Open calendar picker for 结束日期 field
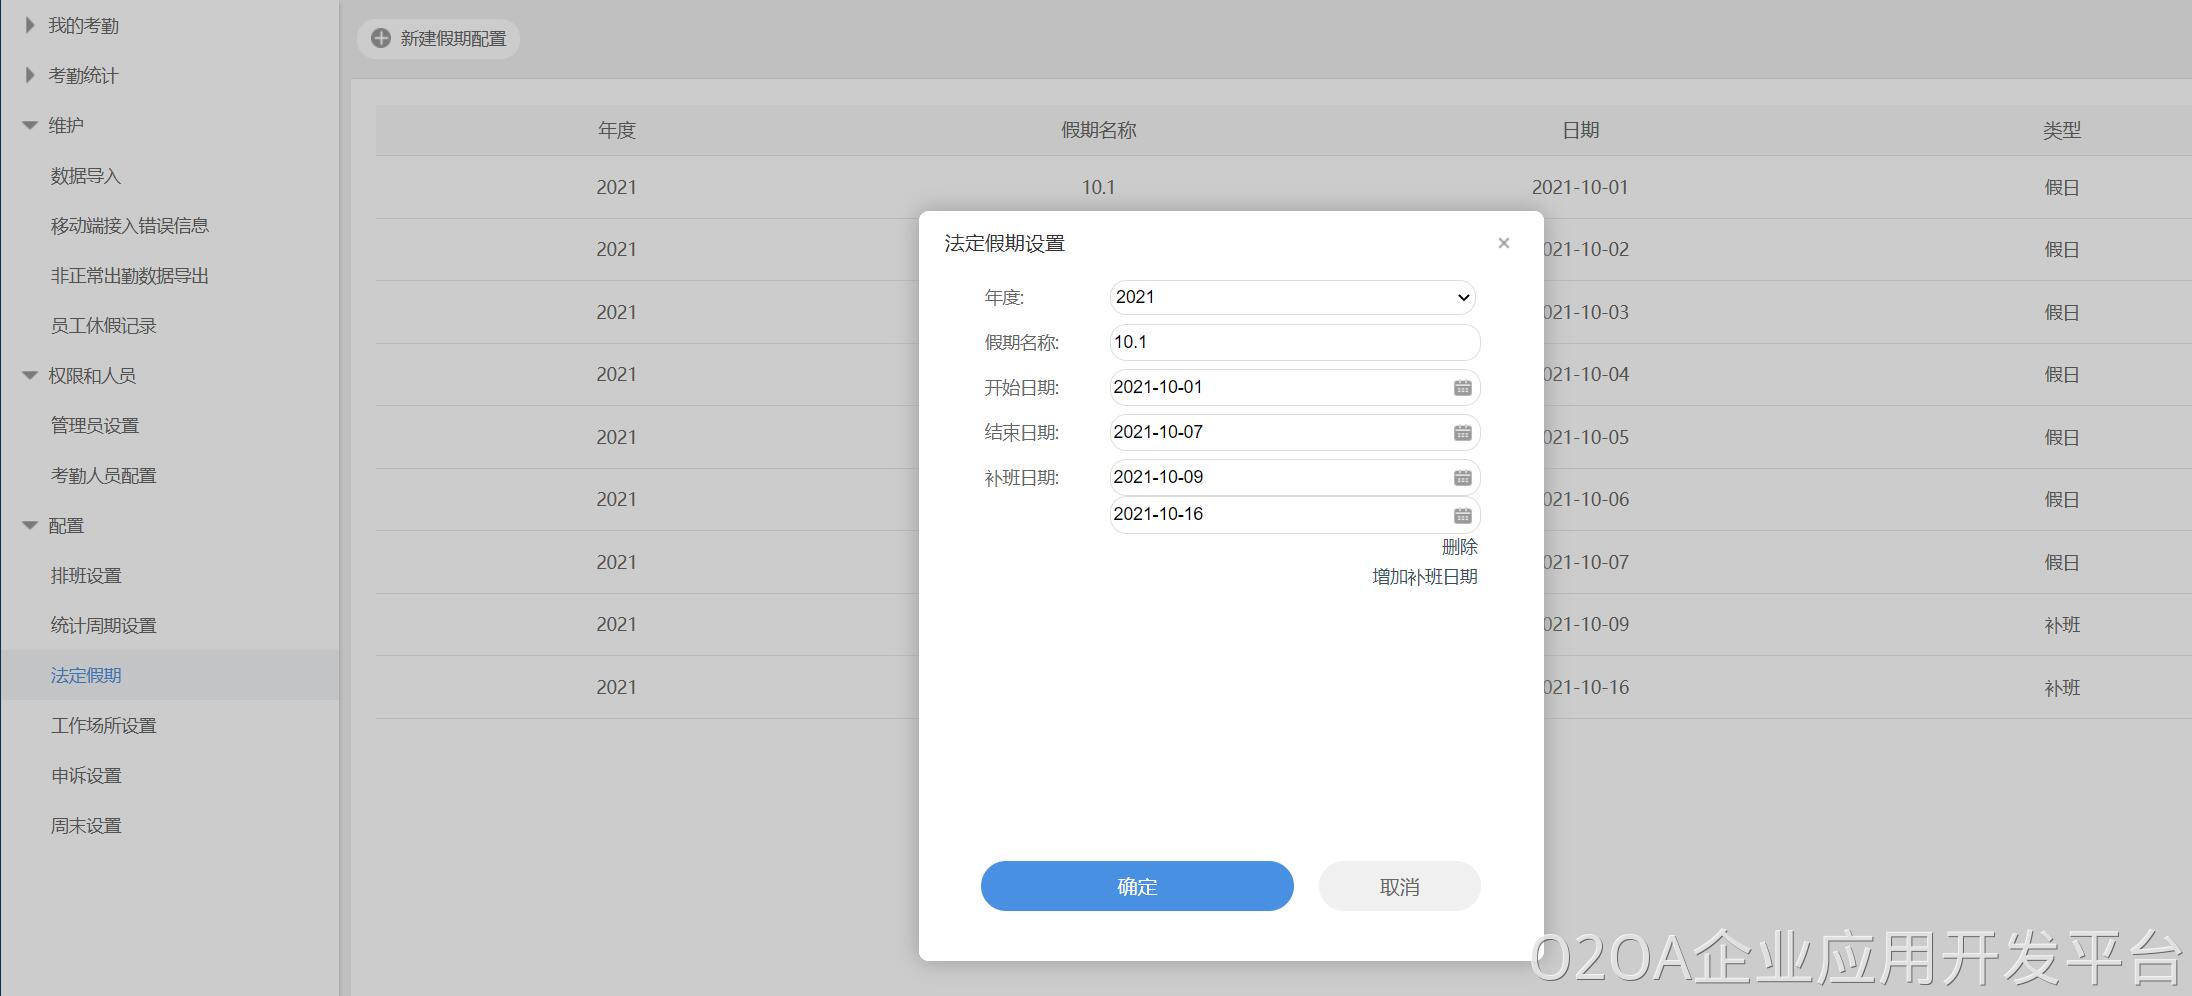2192x996 pixels. click(x=1462, y=433)
